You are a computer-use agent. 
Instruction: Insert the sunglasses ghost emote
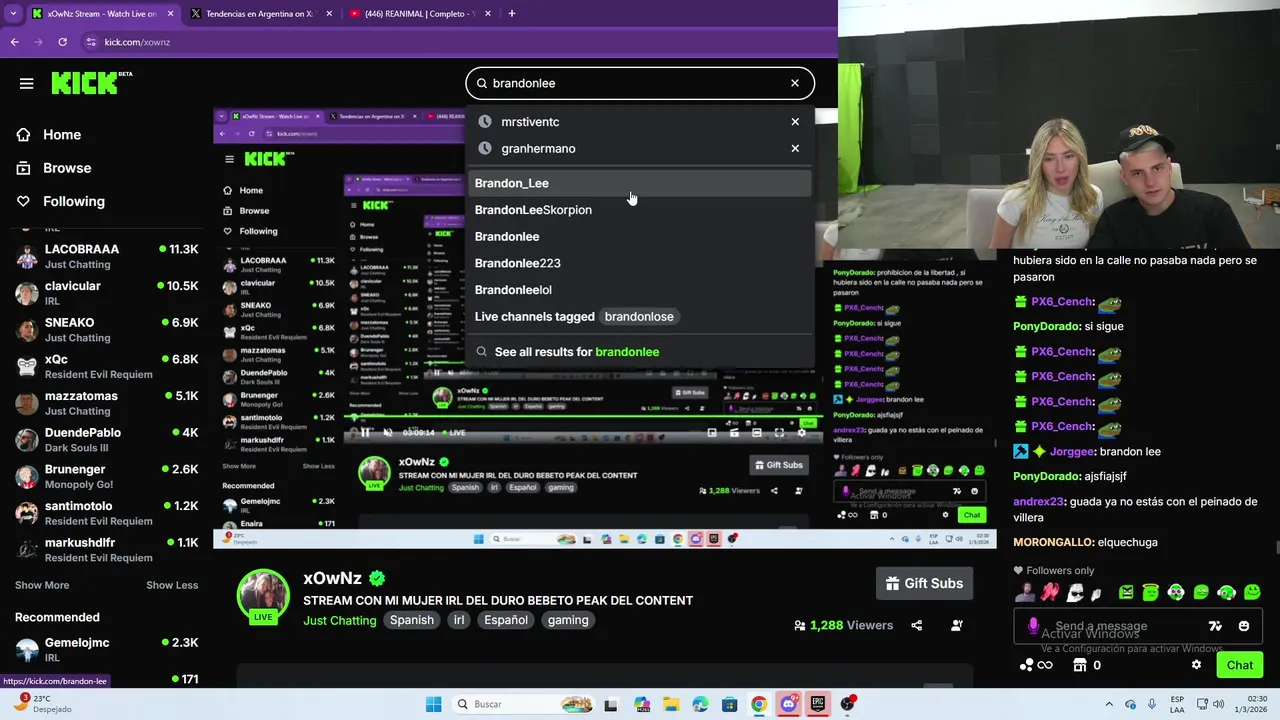click(x=1074, y=593)
